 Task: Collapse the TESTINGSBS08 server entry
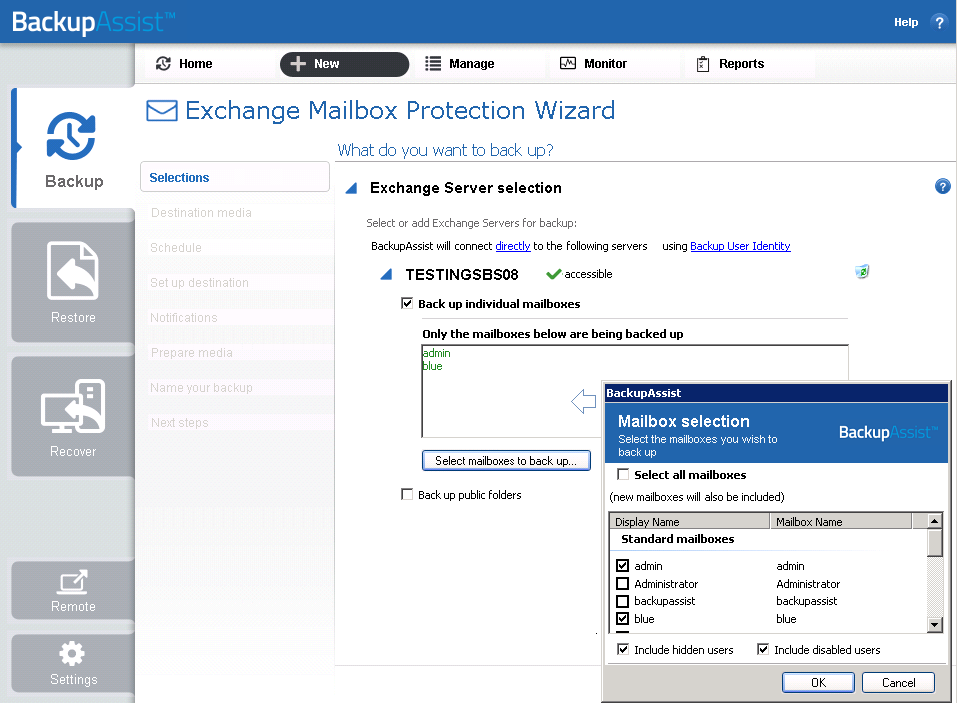click(386, 274)
